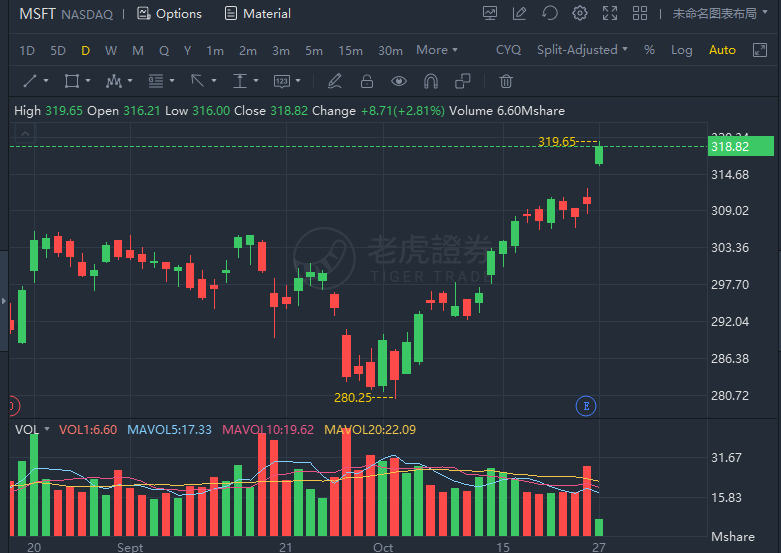Select the rectangle shape tool
This screenshot has height=553, width=781.
click(72, 81)
